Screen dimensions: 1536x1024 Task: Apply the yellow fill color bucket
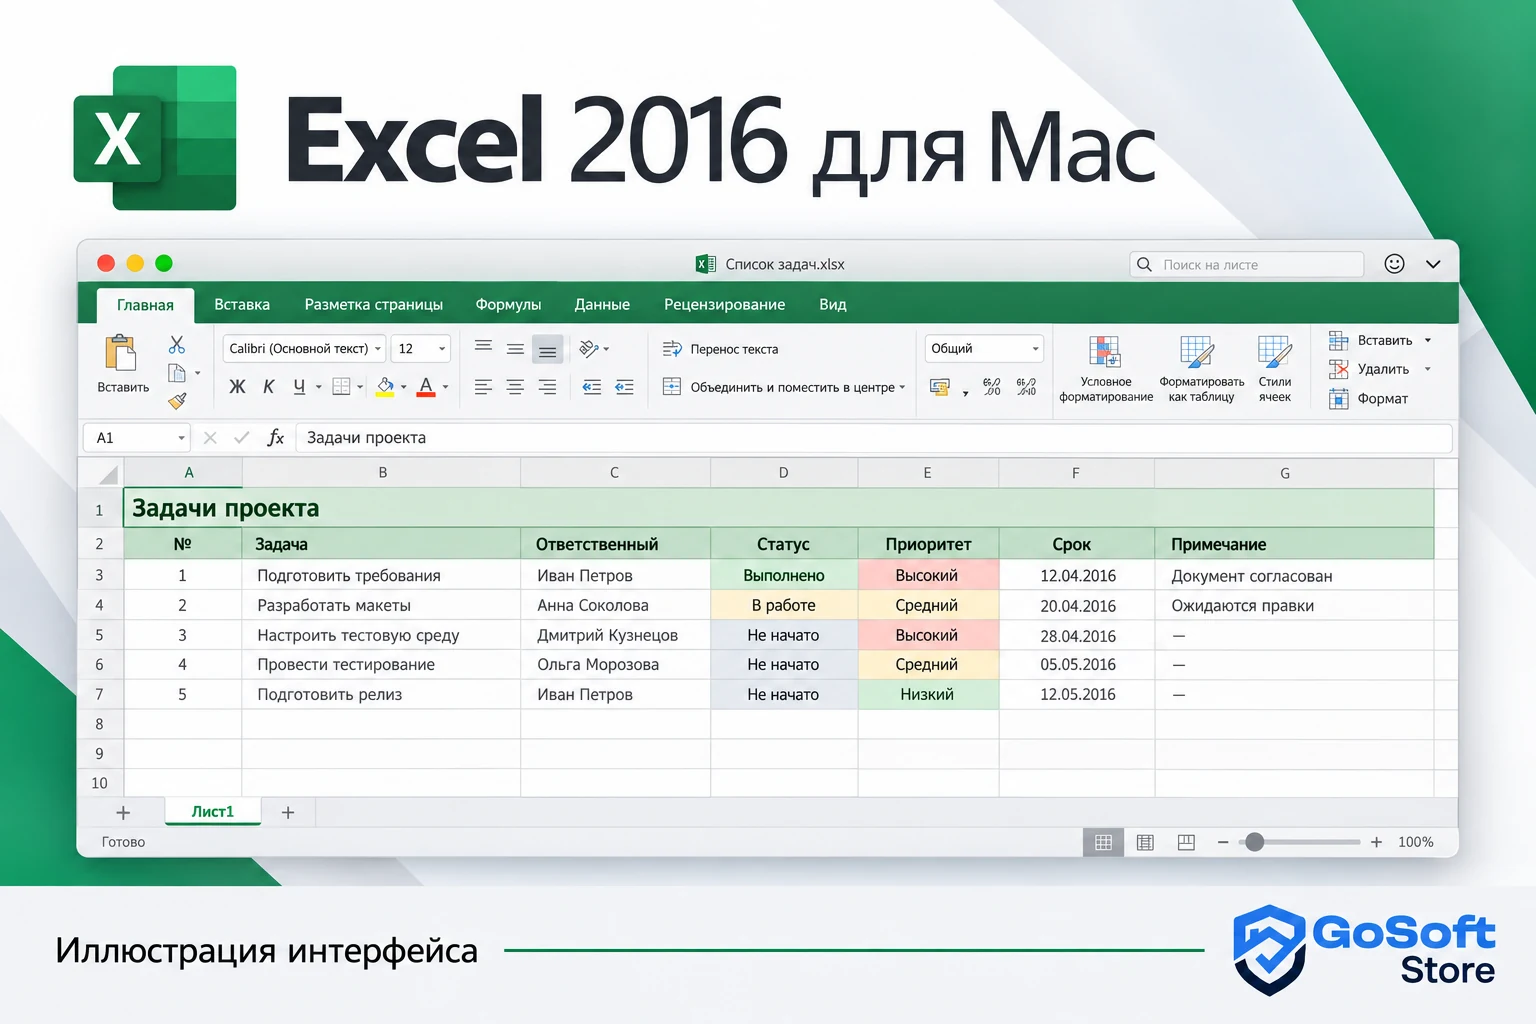[x=385, y=387]
